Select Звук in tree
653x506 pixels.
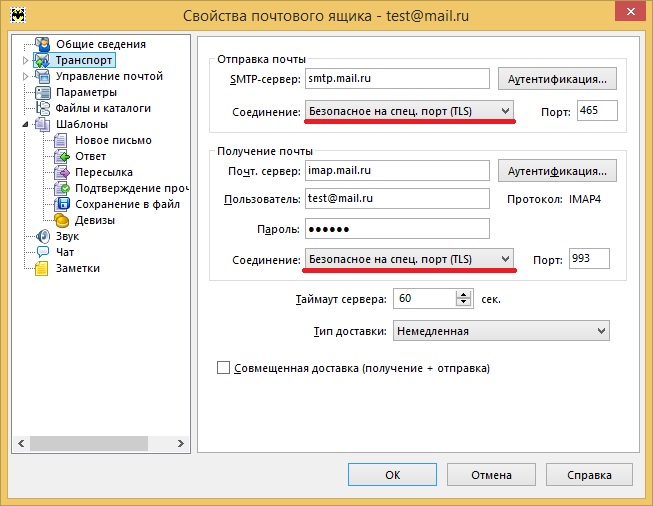pos(67,236)
